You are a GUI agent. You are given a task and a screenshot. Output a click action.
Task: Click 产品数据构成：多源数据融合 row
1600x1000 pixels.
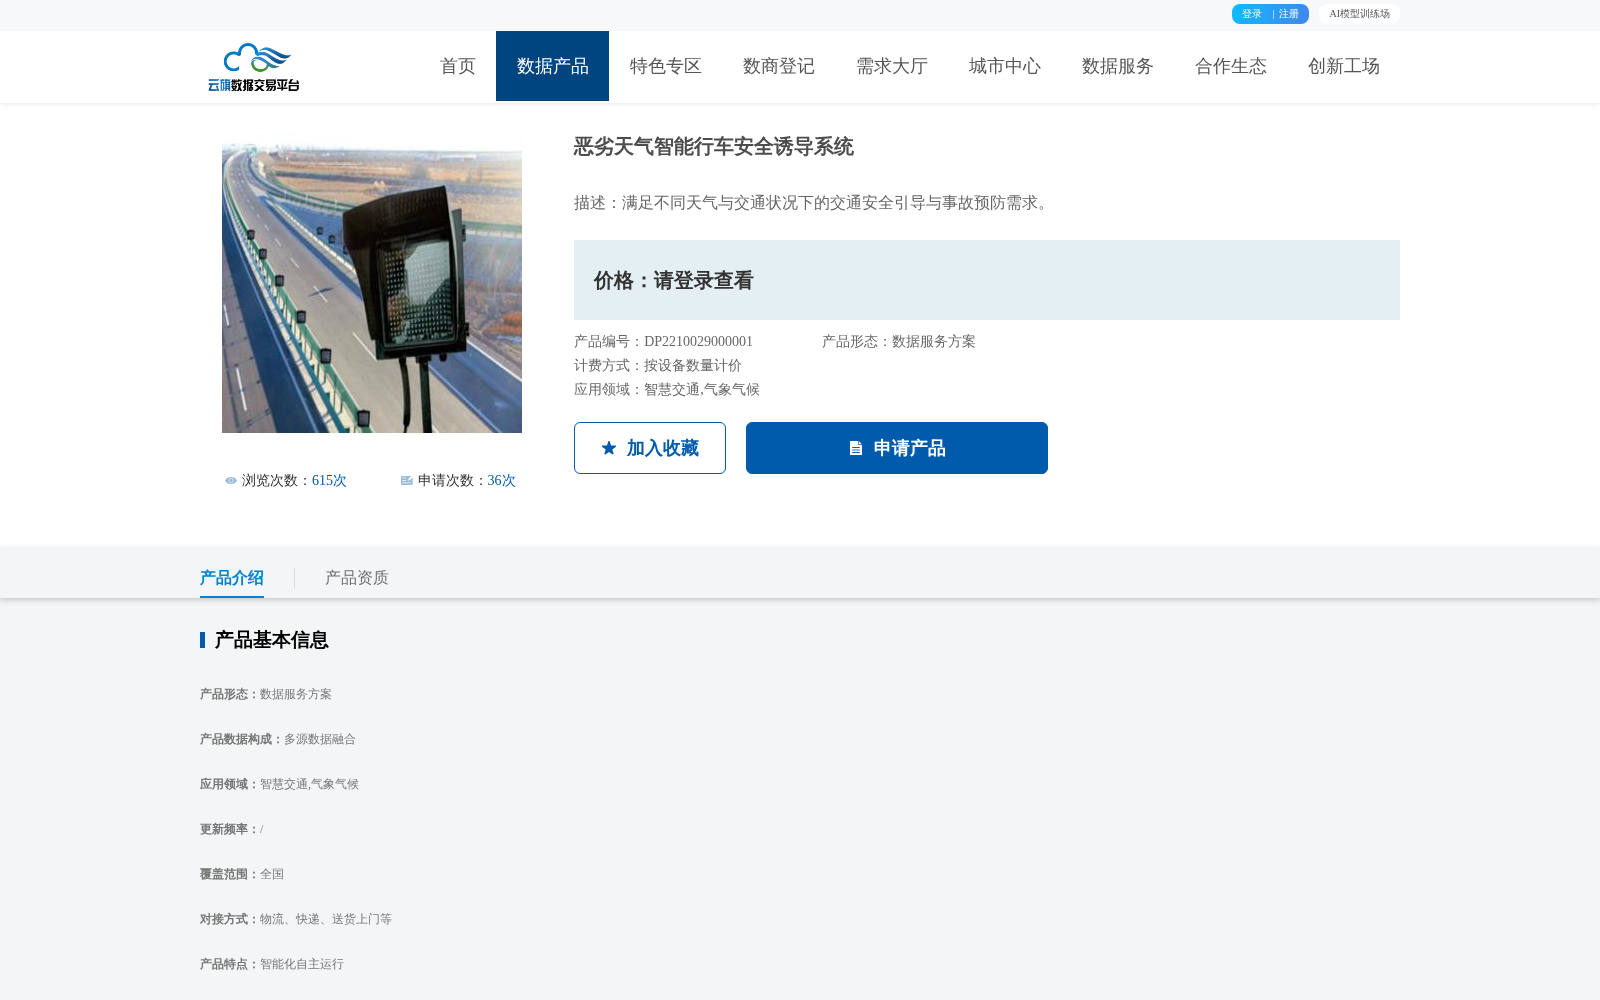pyautogui.click(x=278, y=740)
